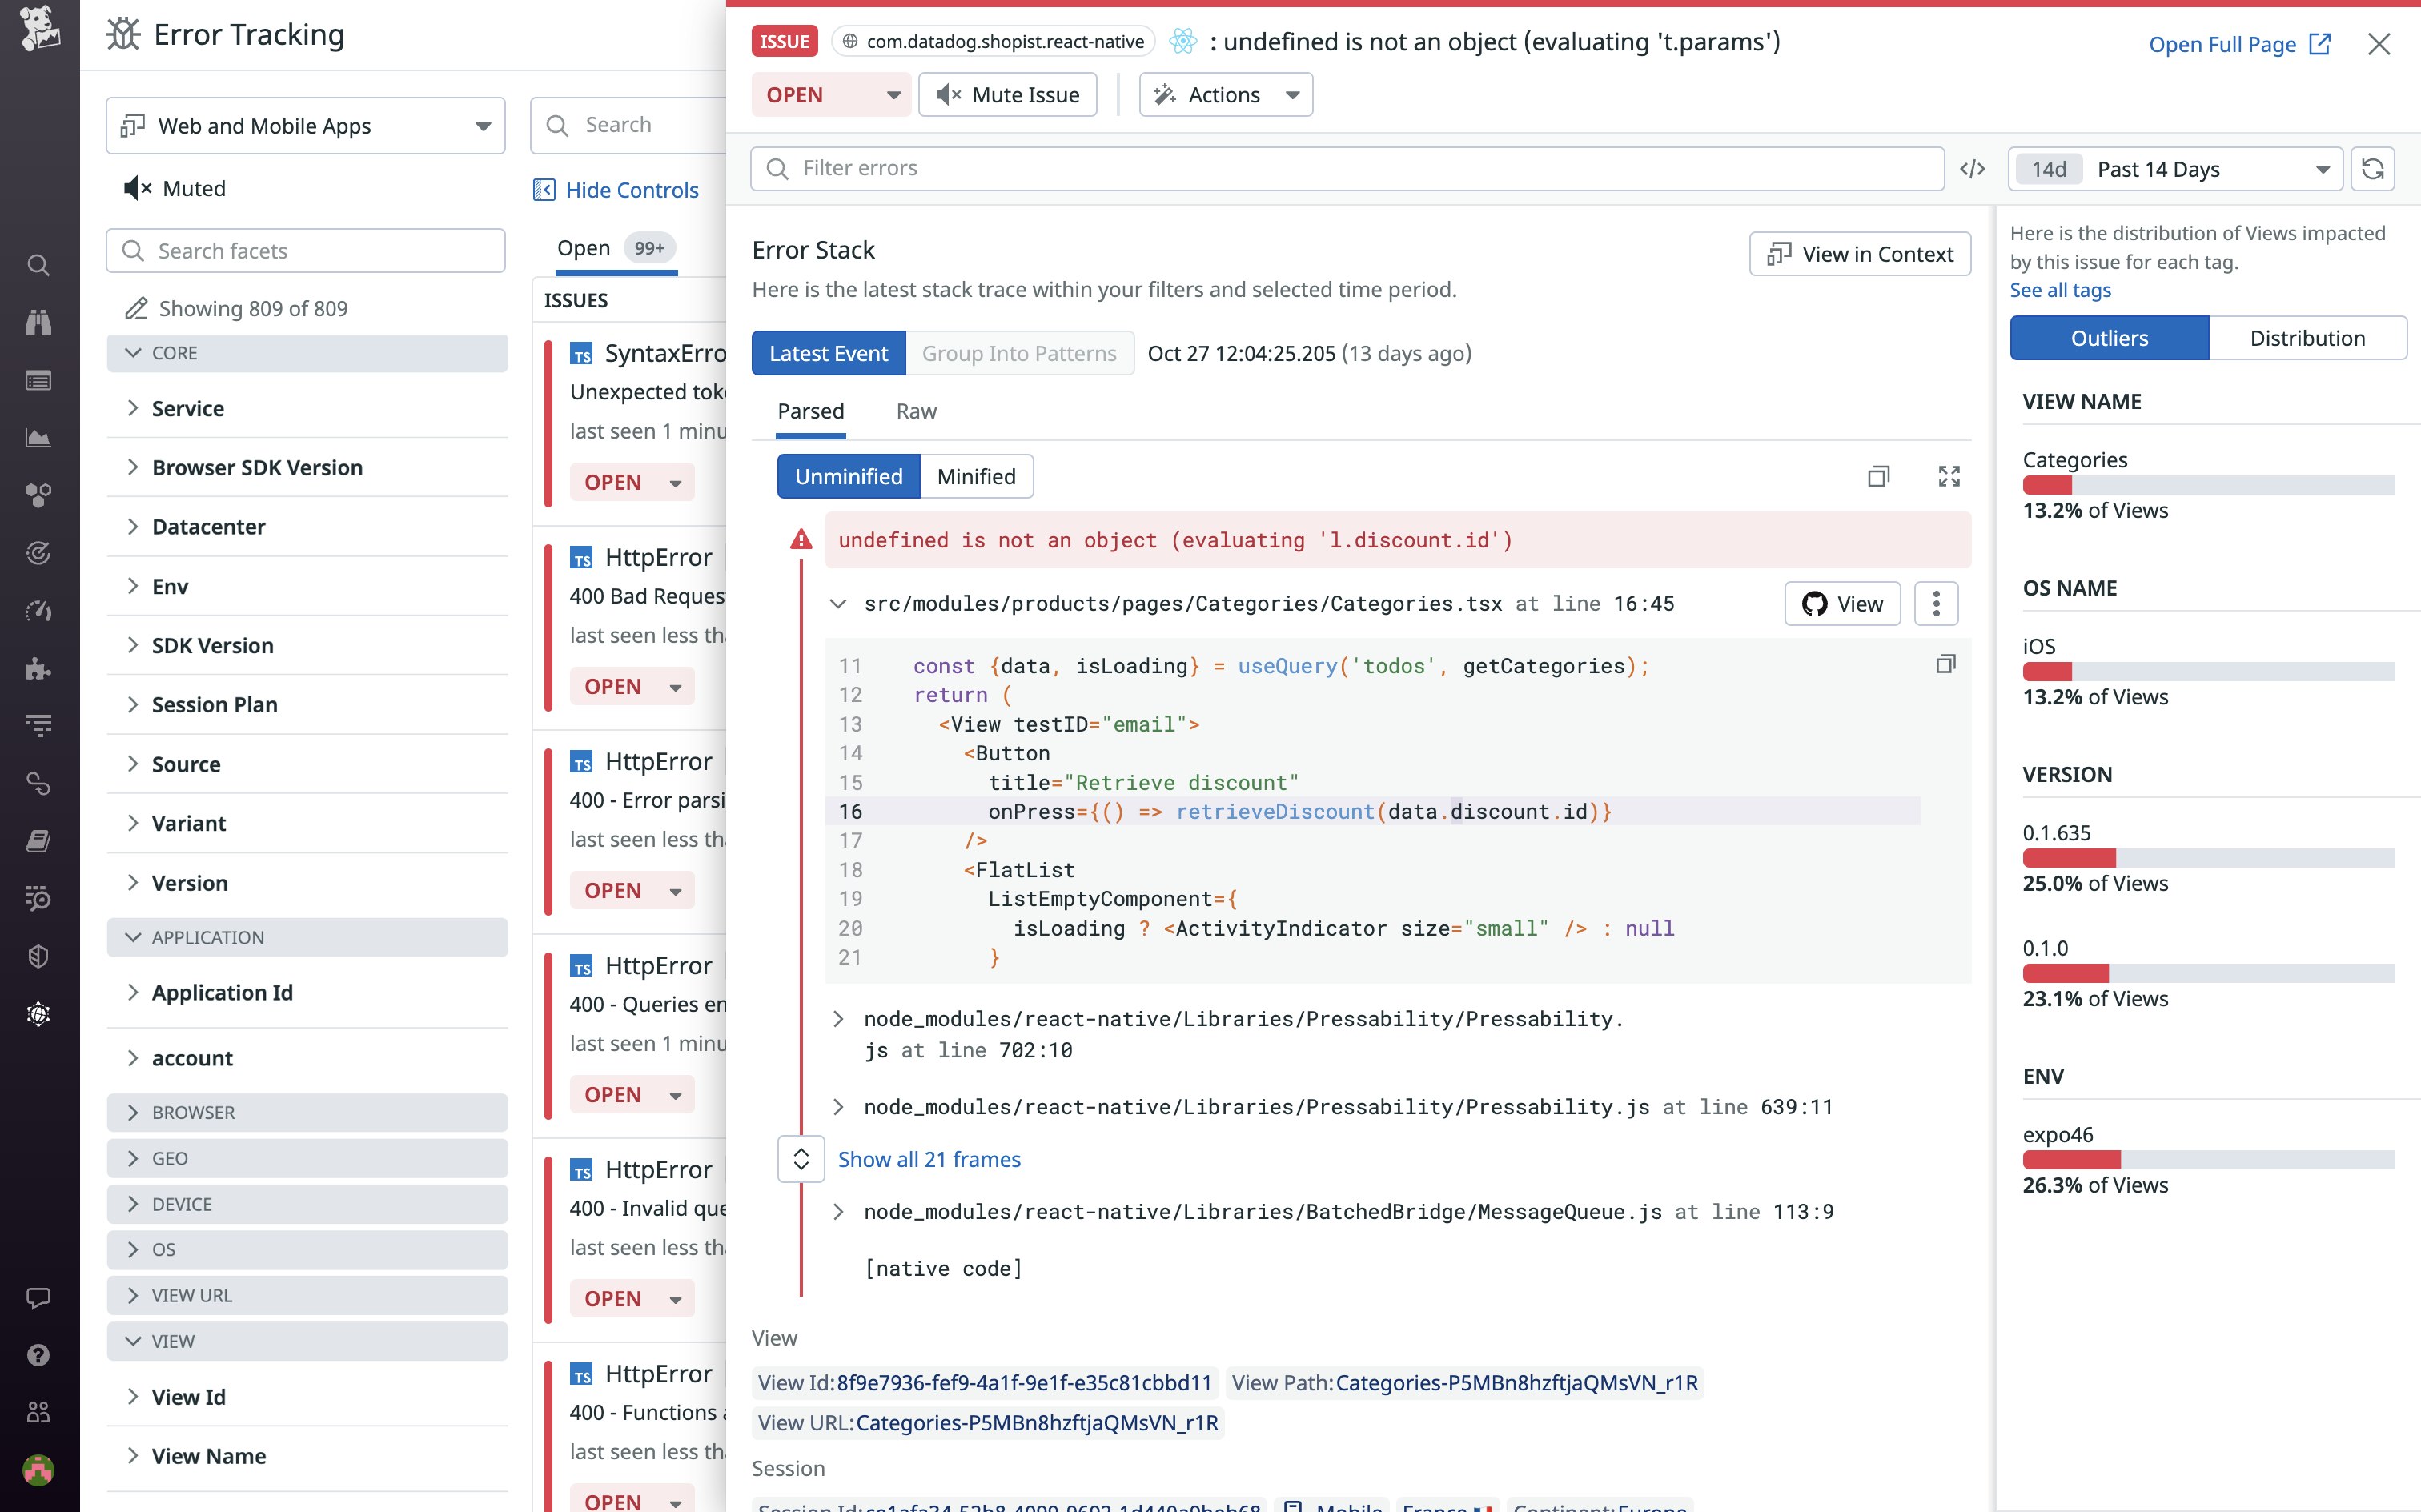2421x1512 pixels.
Task: Expand the stack trace to fullscreen
Action: click(x=1948, y=476)
